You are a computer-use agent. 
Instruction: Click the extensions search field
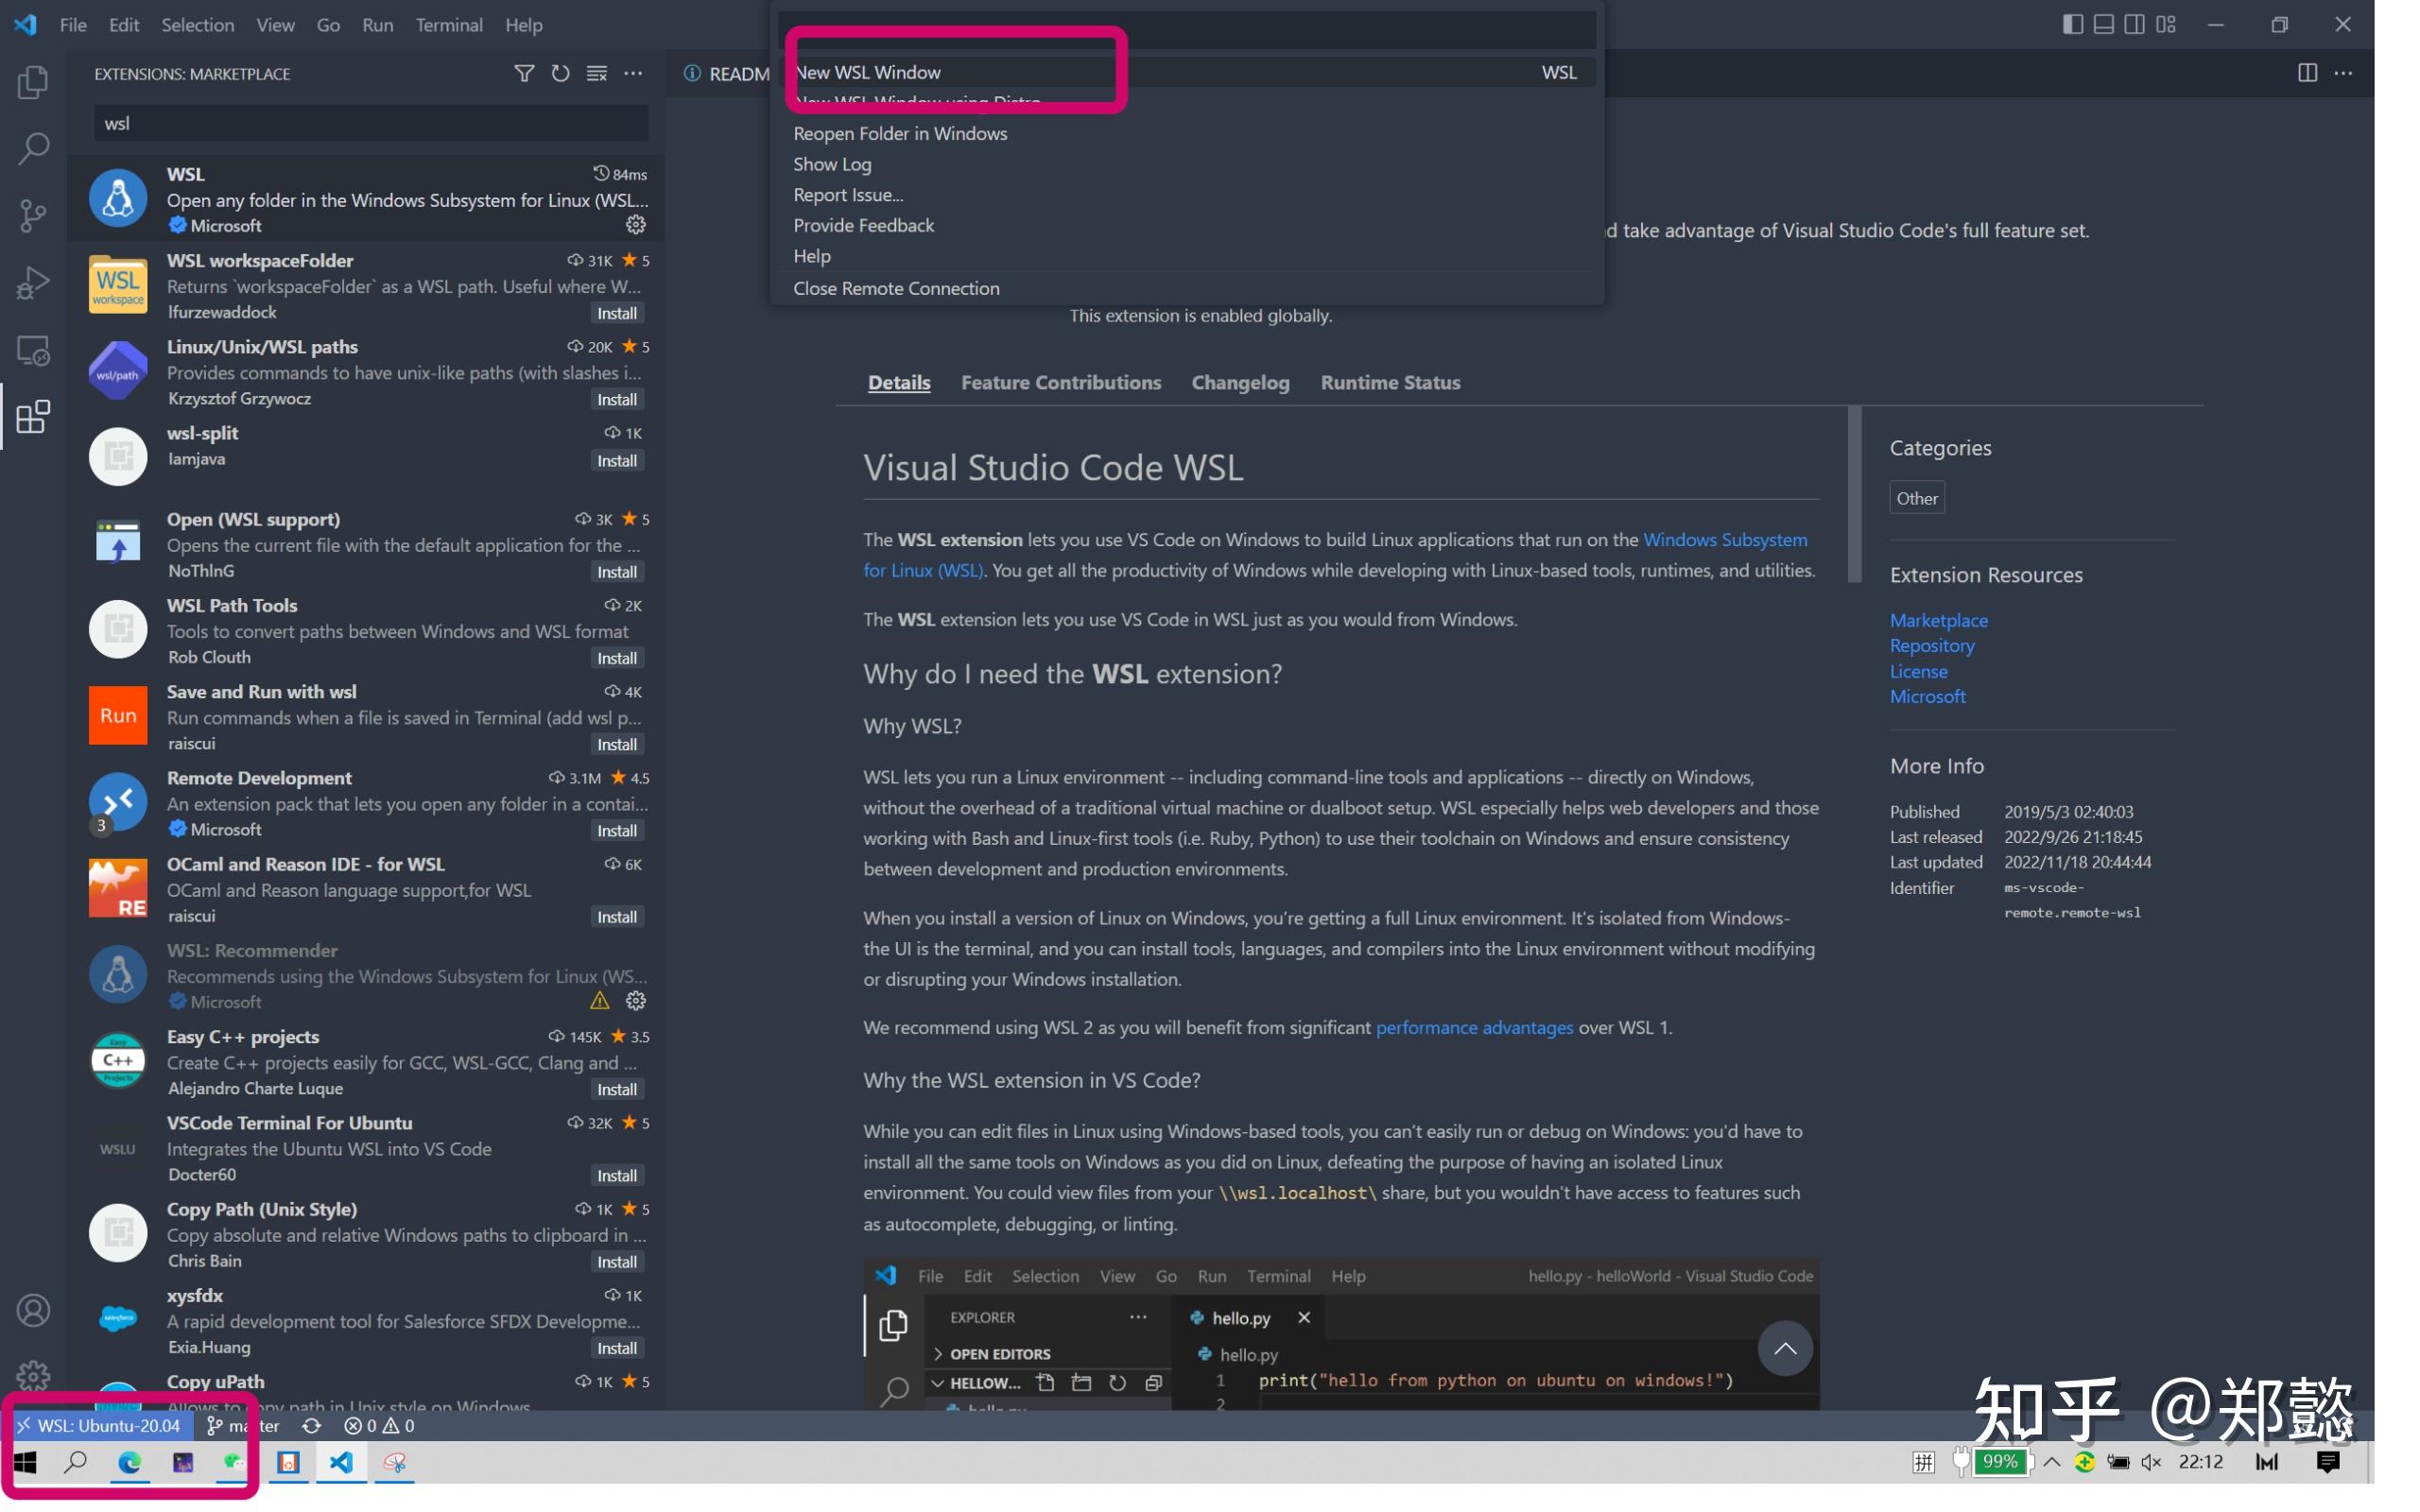[371, 123]
